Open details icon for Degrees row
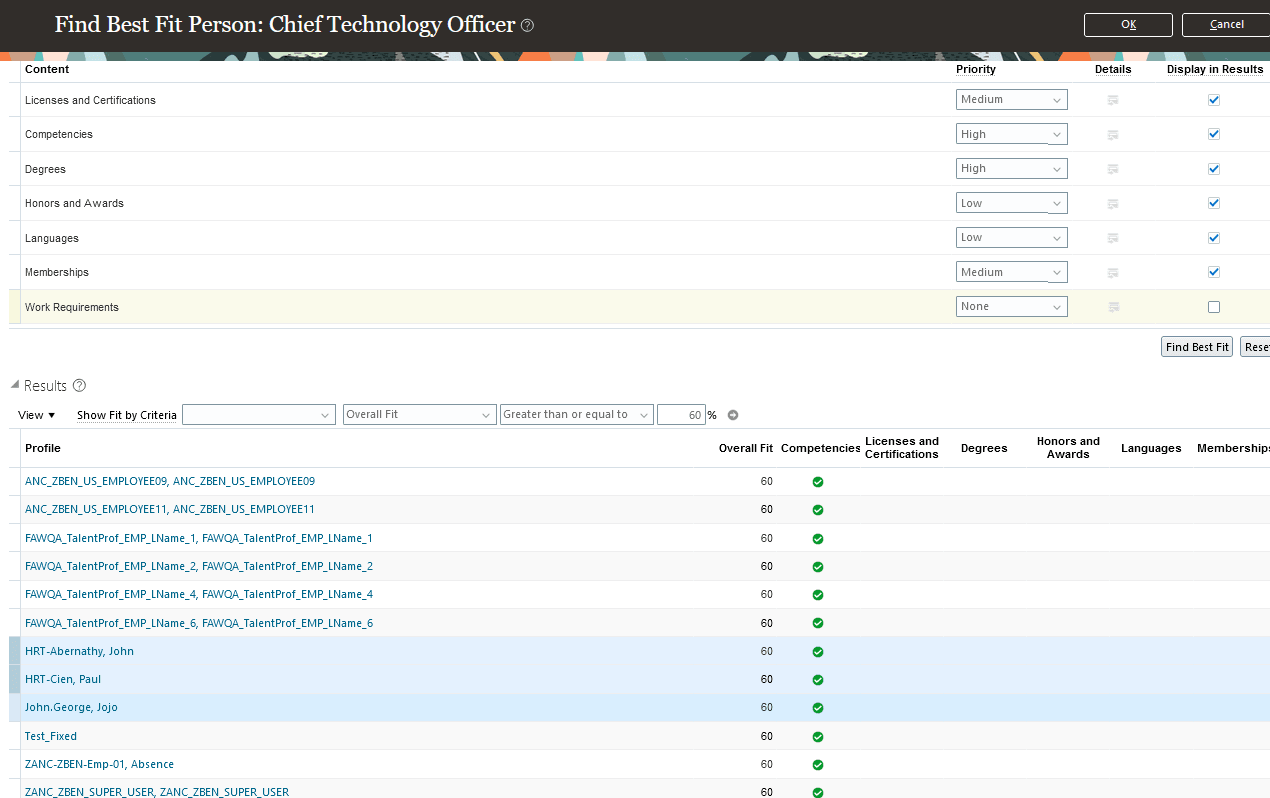This screenshot has height=798, width=1270. [1113, 169]
